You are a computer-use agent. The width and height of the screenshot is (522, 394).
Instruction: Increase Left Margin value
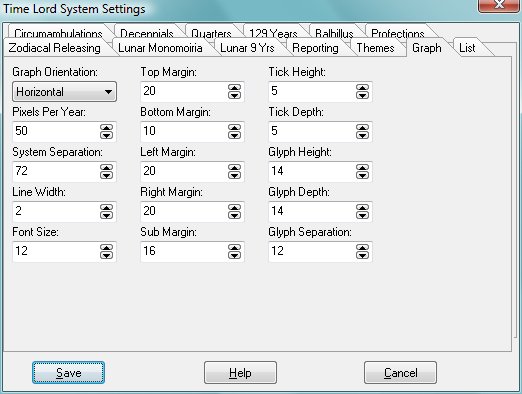234,168
